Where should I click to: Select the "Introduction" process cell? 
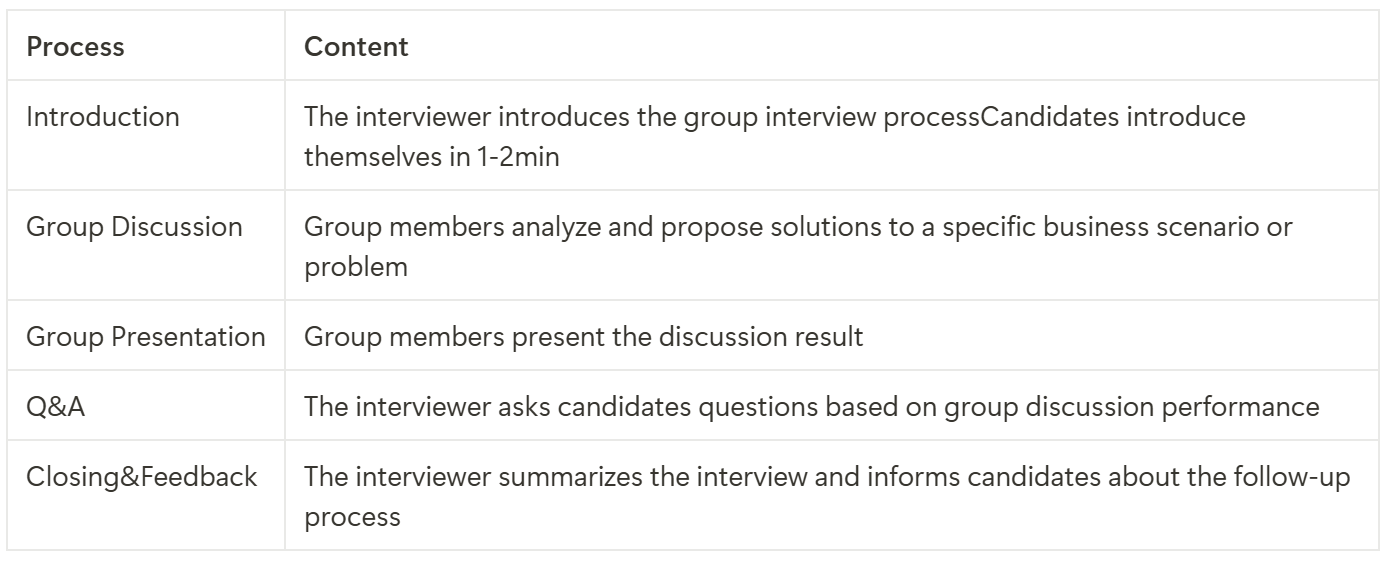103,116
